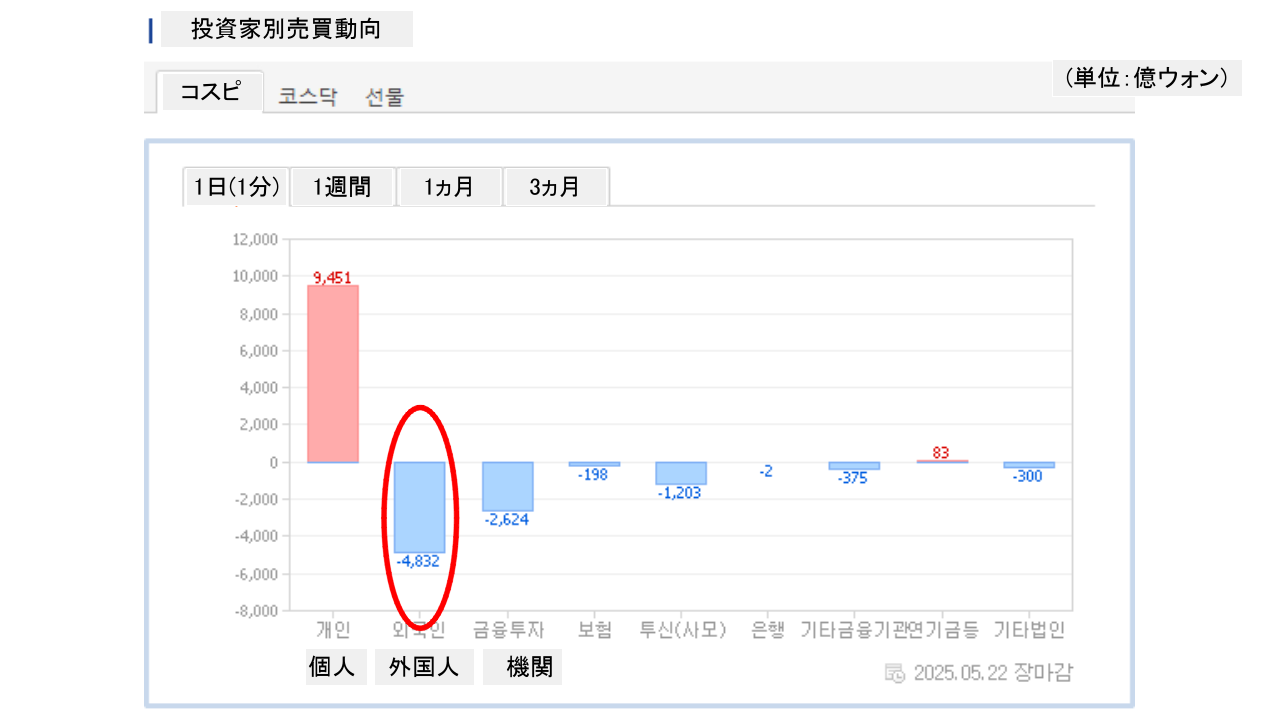Click the 은행 value label -2
1280x720 pixels.
point(766,471)
